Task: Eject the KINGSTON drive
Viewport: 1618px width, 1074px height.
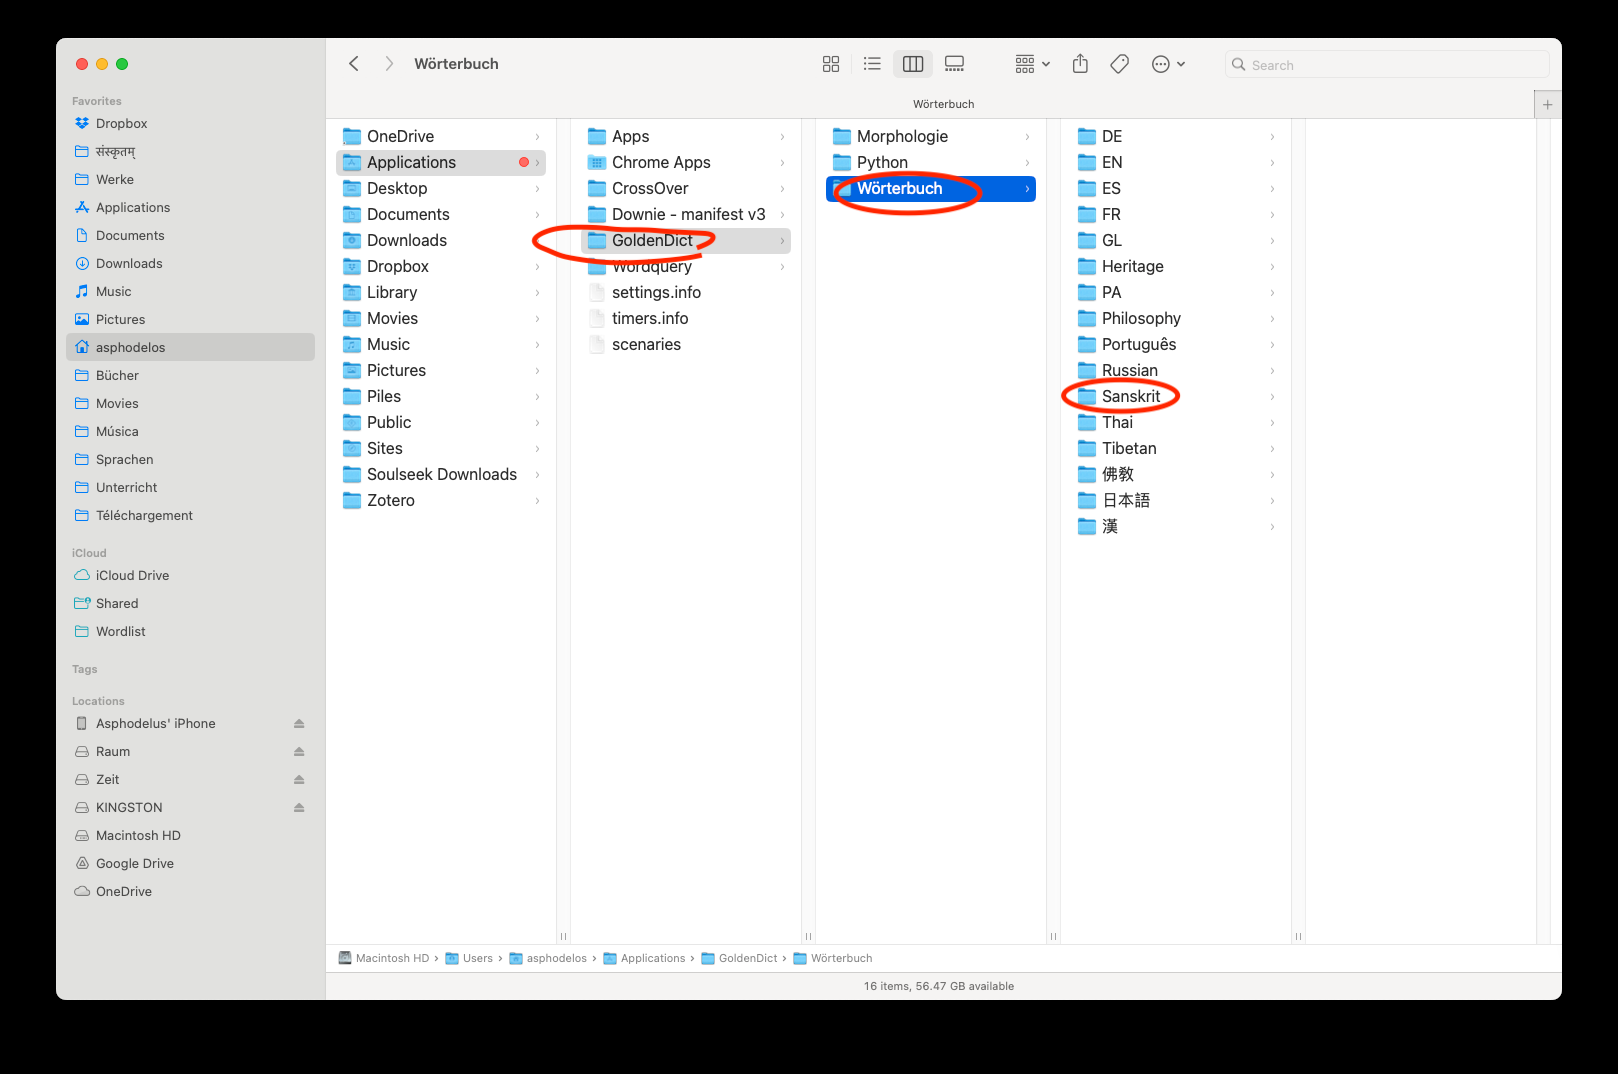Action: (x=299, y=807)
